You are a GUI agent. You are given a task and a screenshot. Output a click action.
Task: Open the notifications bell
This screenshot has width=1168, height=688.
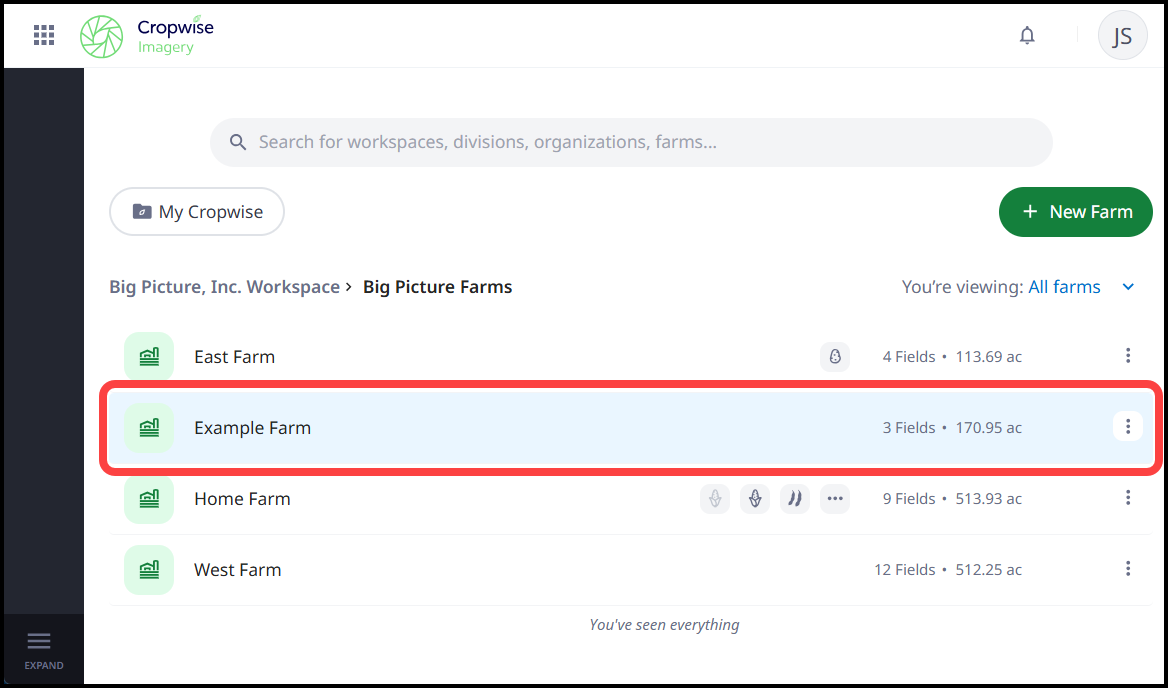click(1027, 35)
